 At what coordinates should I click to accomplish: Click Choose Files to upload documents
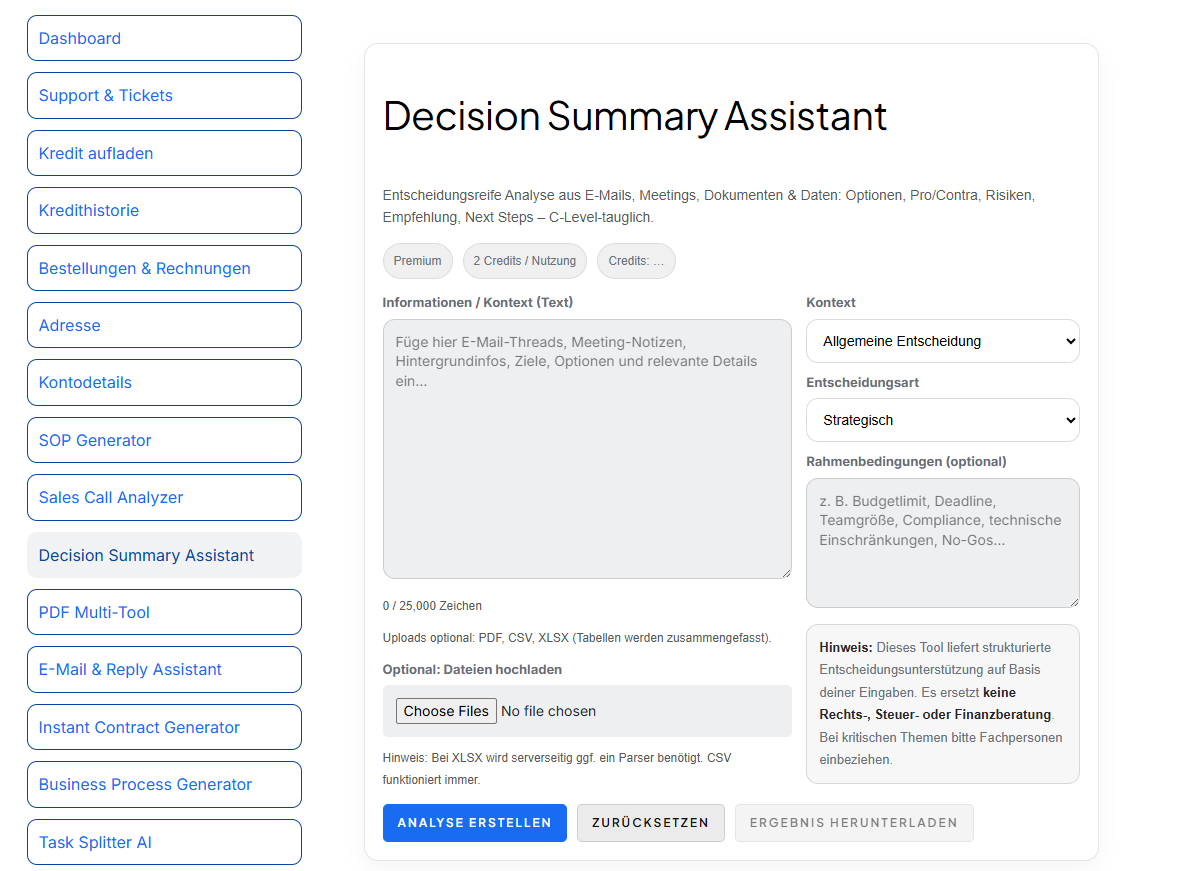pos(445,711)
